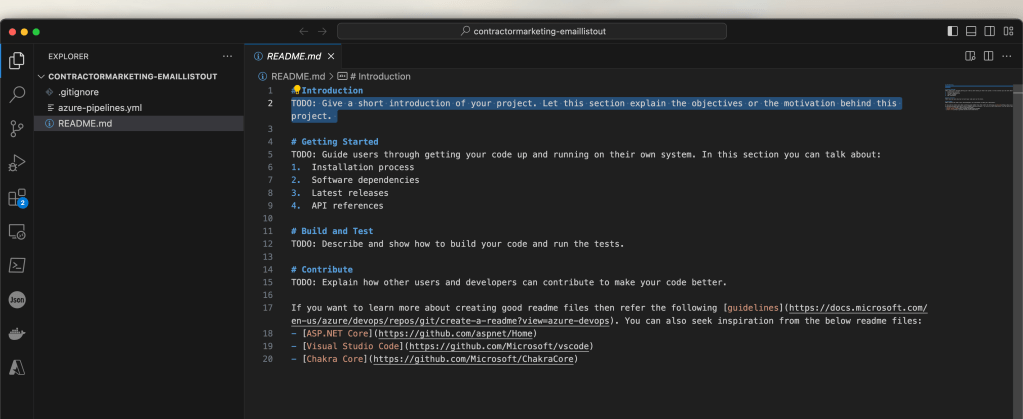Click the '# Contribute' heading

(x=322, y=270)
